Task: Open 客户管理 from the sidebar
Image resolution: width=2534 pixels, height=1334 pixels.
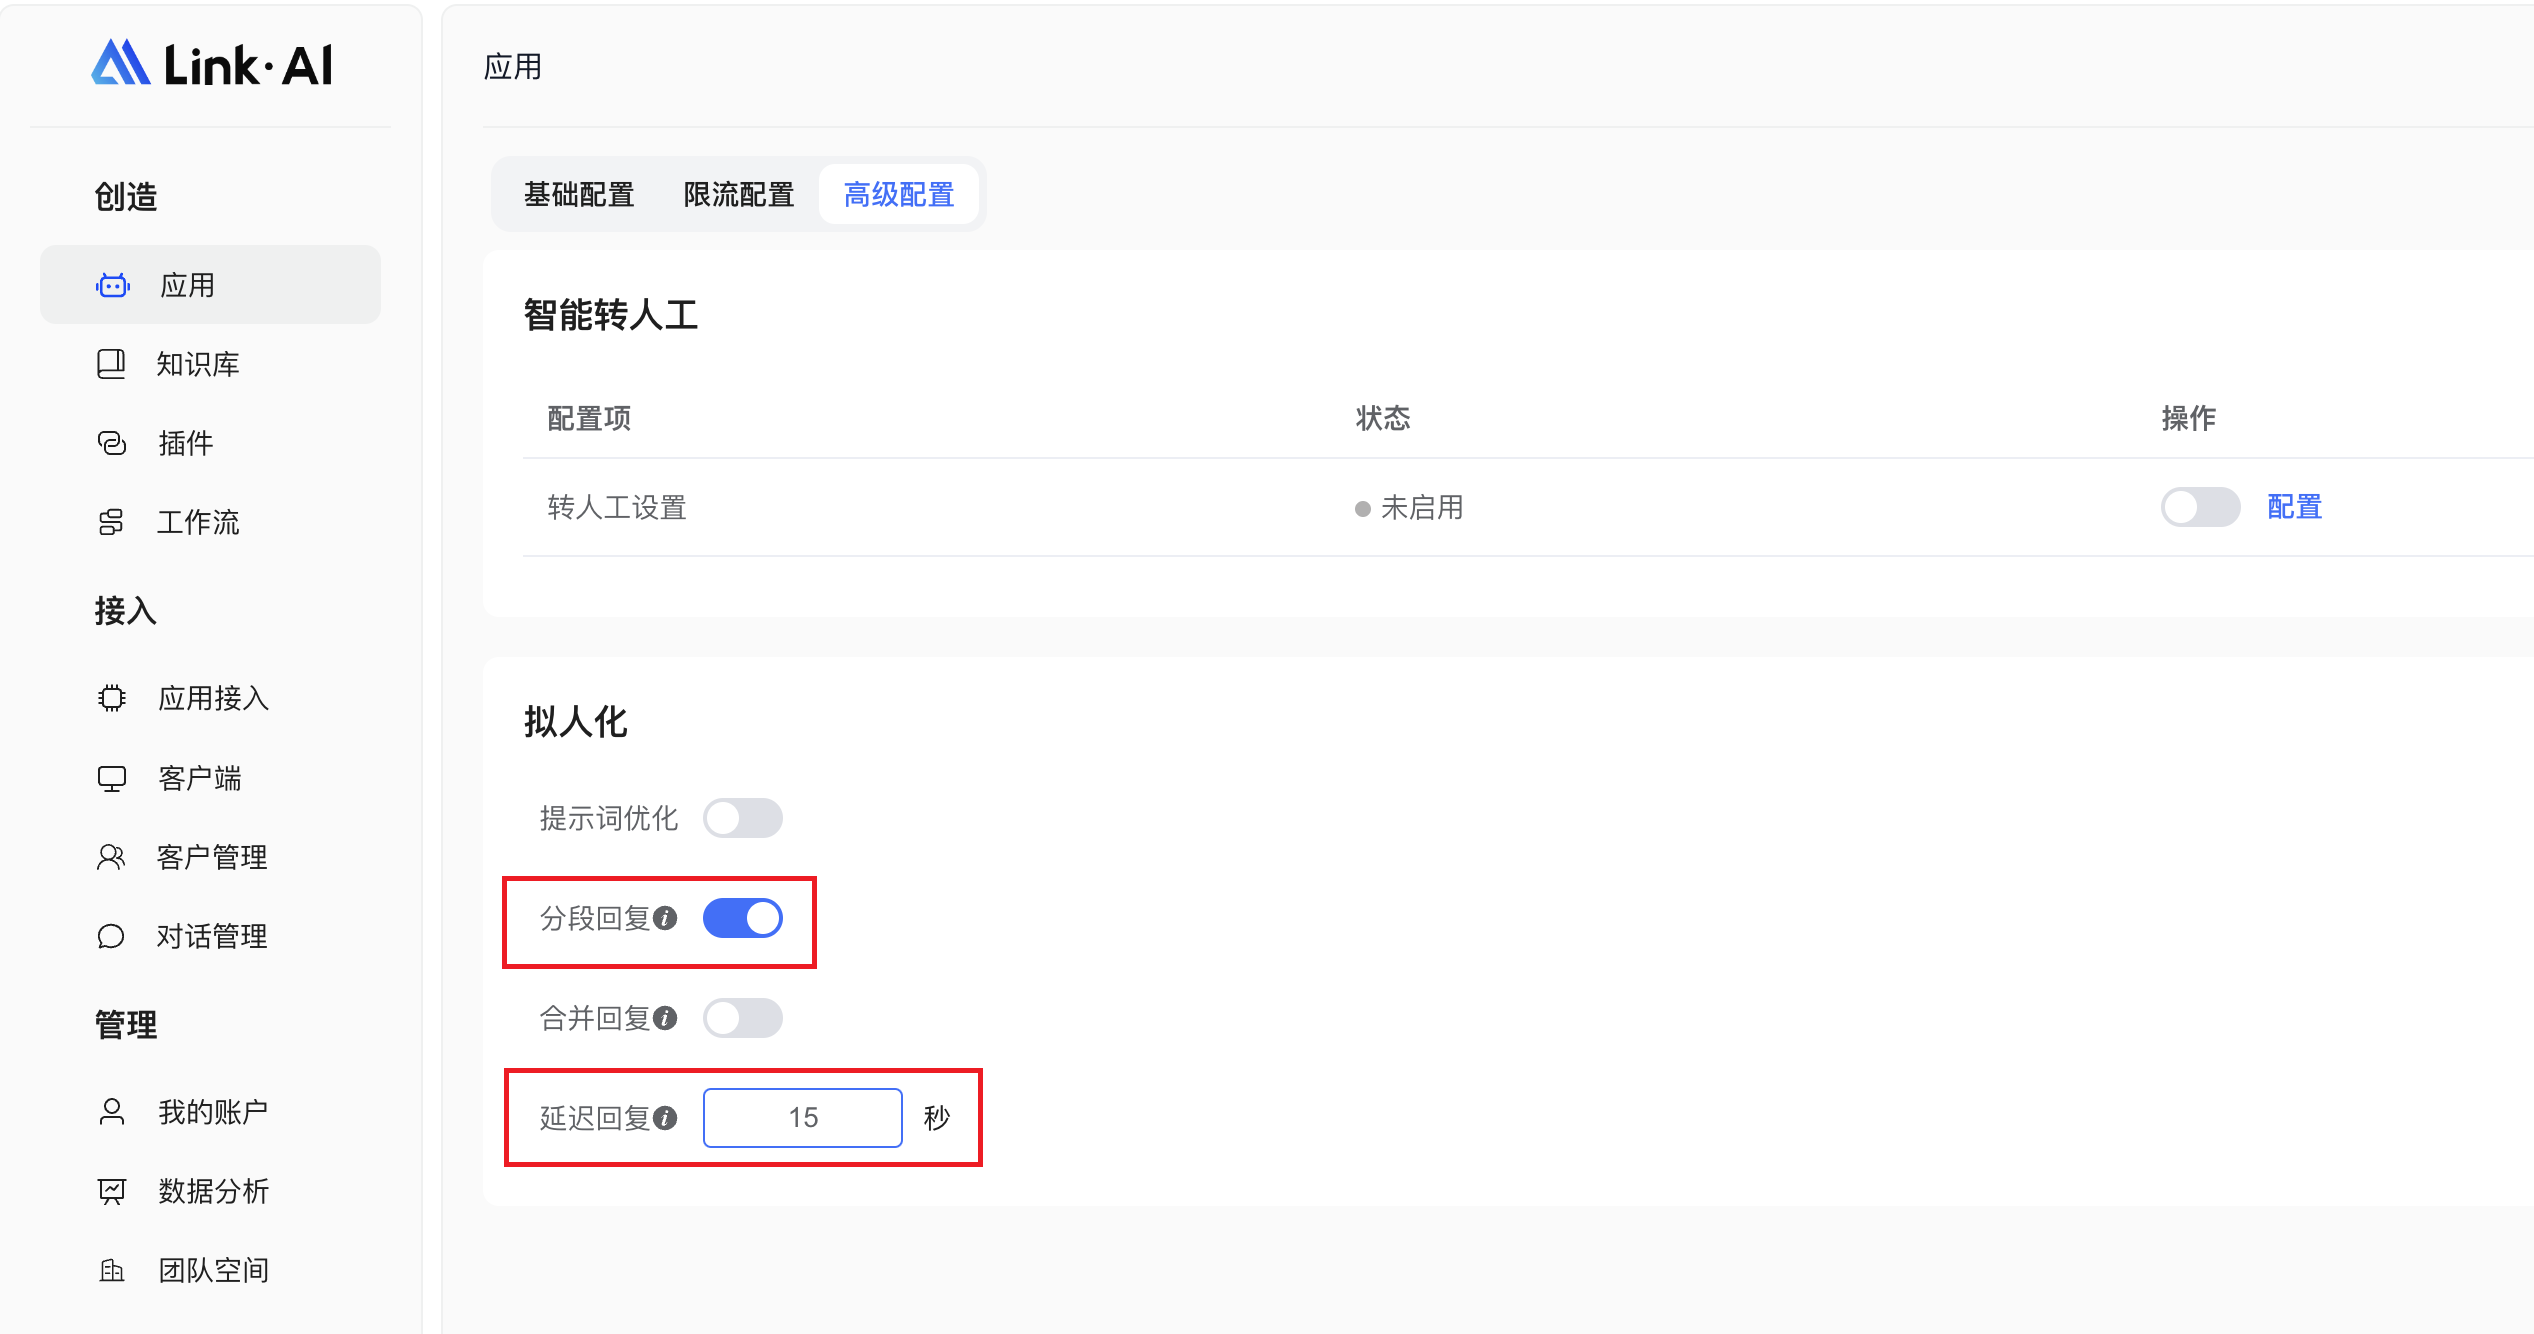Action: [x=210, y=857]
